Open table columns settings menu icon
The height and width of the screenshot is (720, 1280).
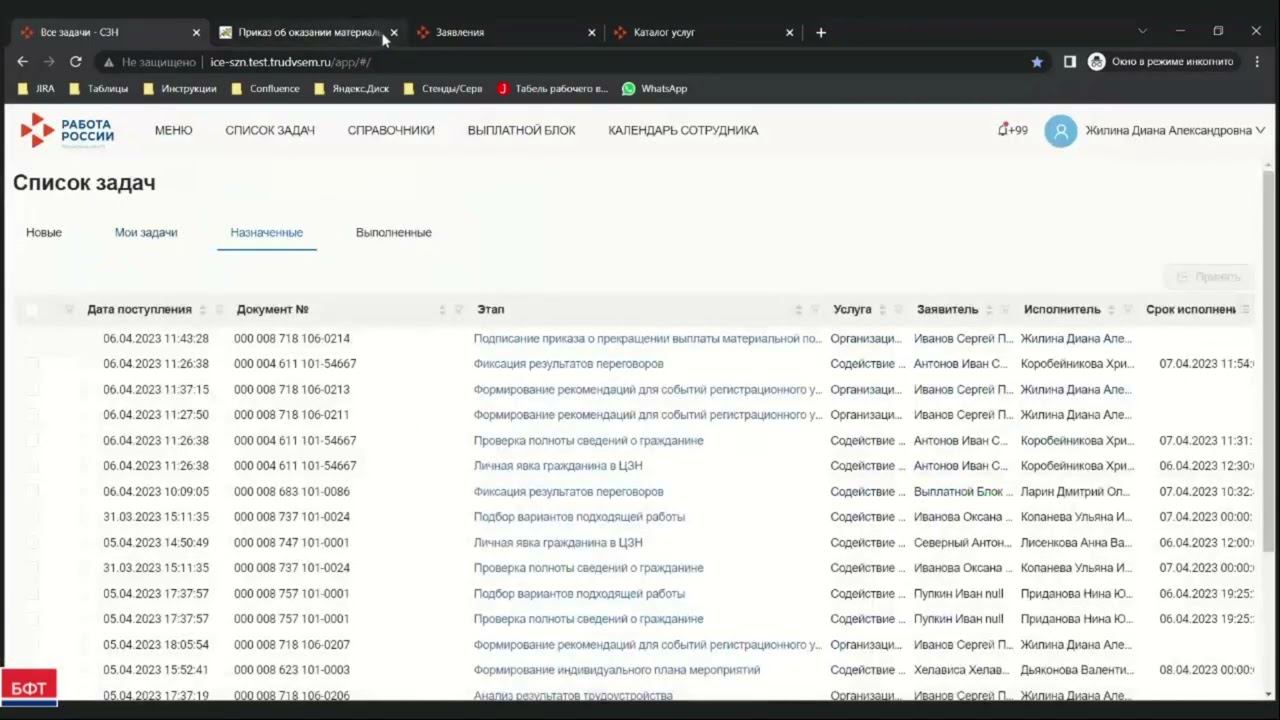point(1245,310)
